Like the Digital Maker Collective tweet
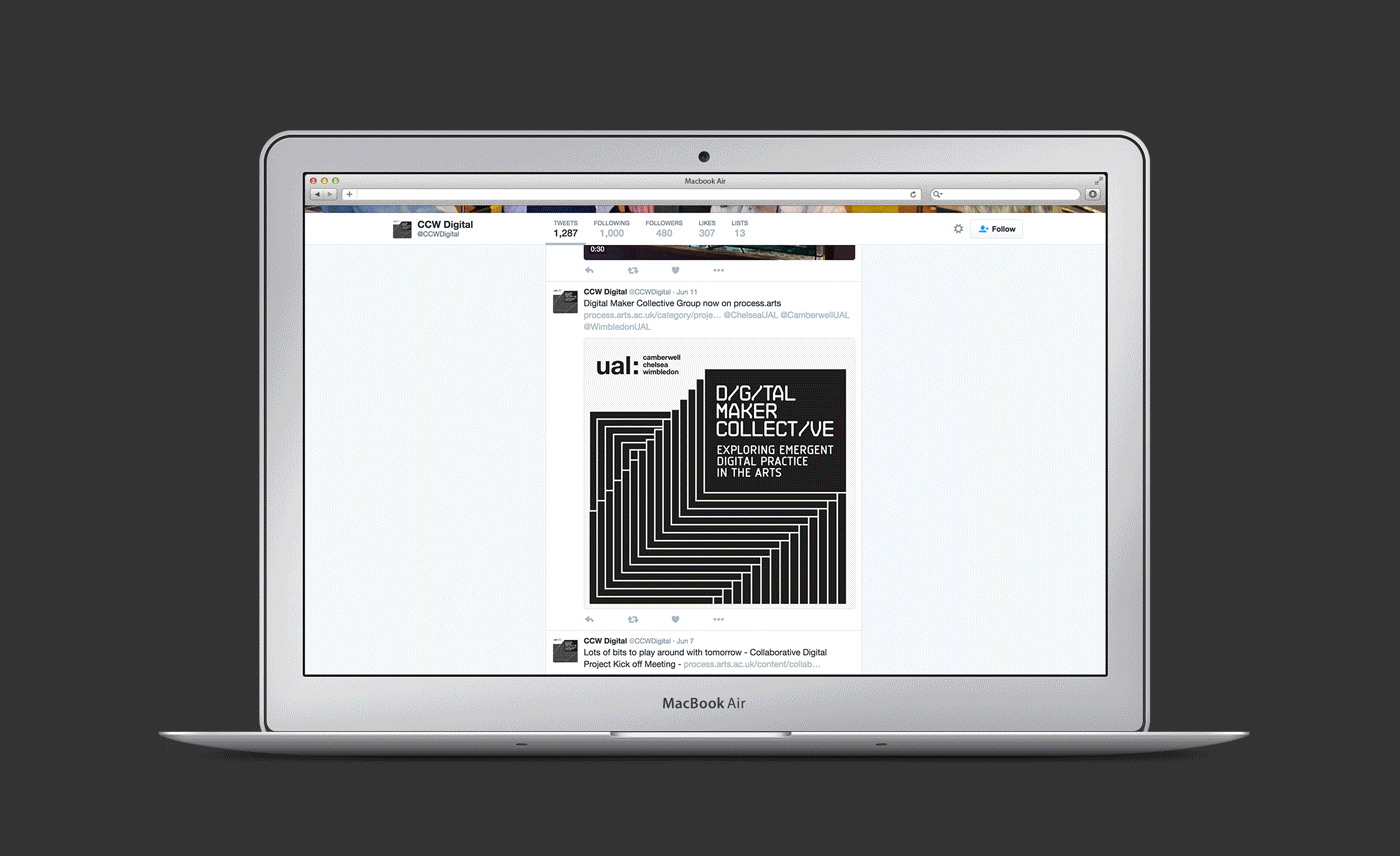The width and height of the screenshot is (1400, 856). (x=675, y=620)
